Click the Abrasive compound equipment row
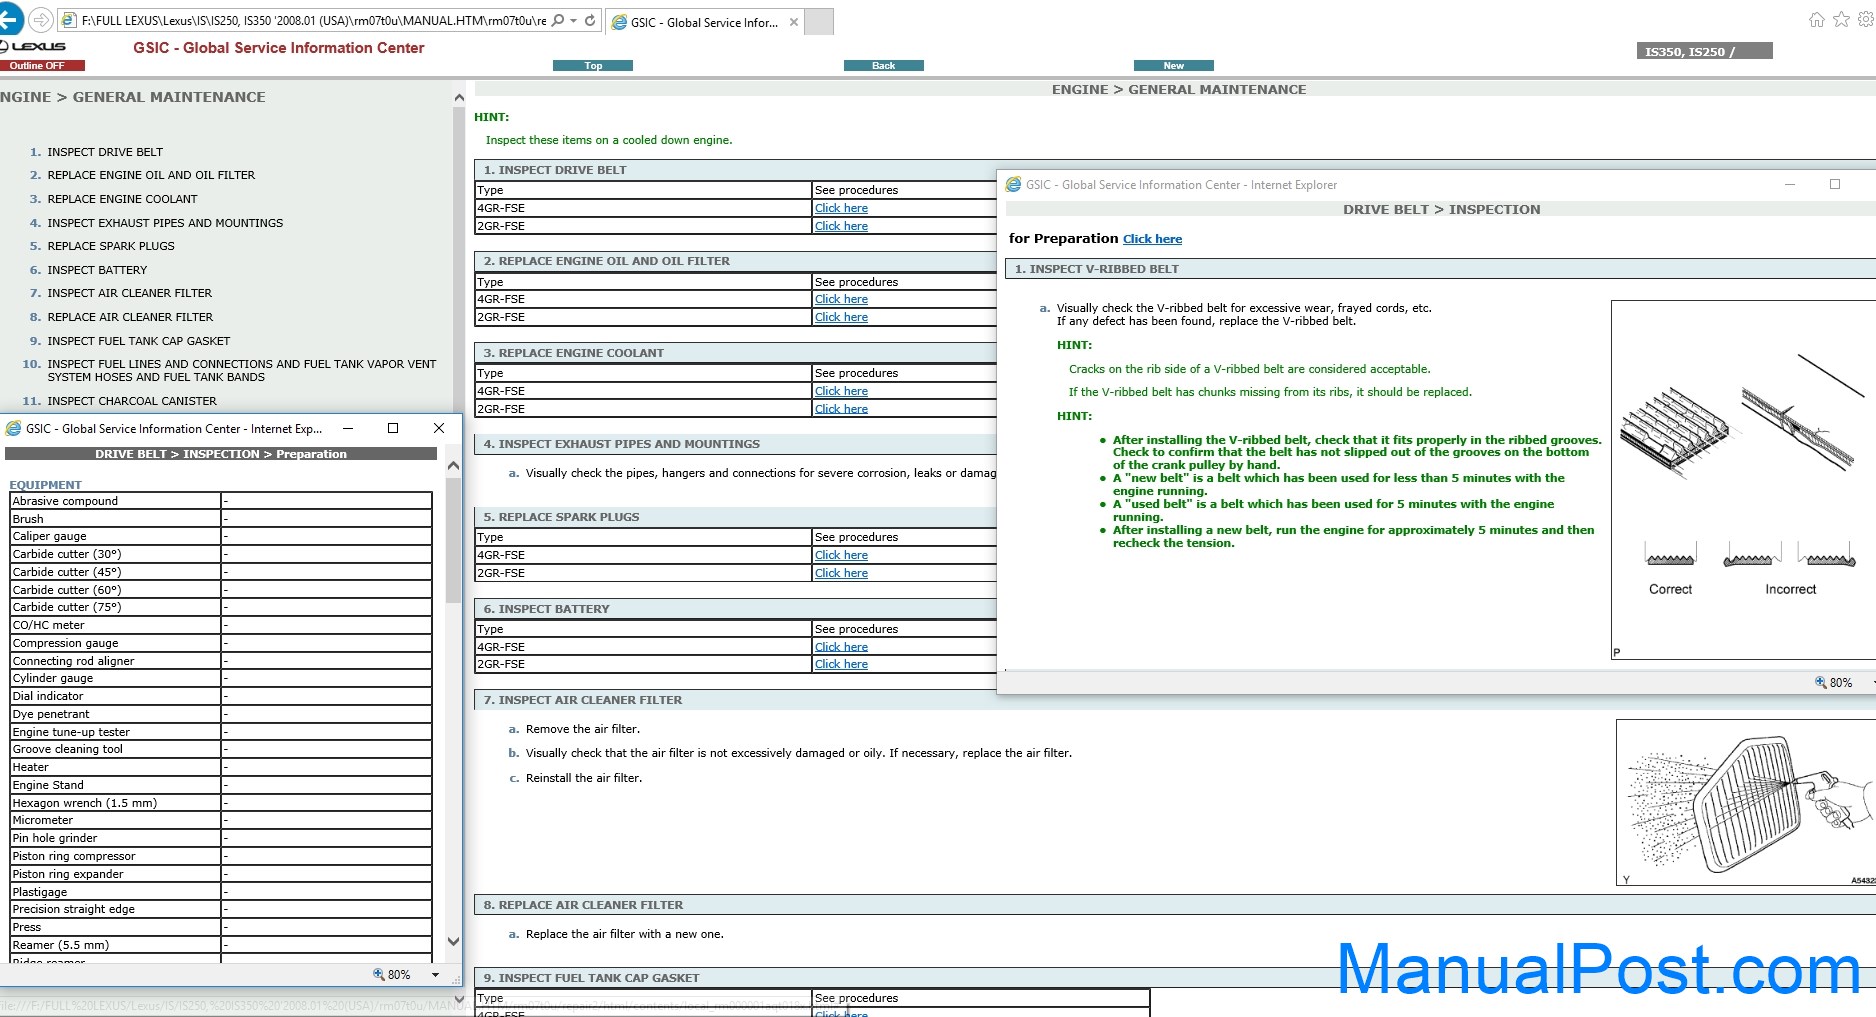The height and width of the screenshot is (1017, 1876). click(221, 501)
